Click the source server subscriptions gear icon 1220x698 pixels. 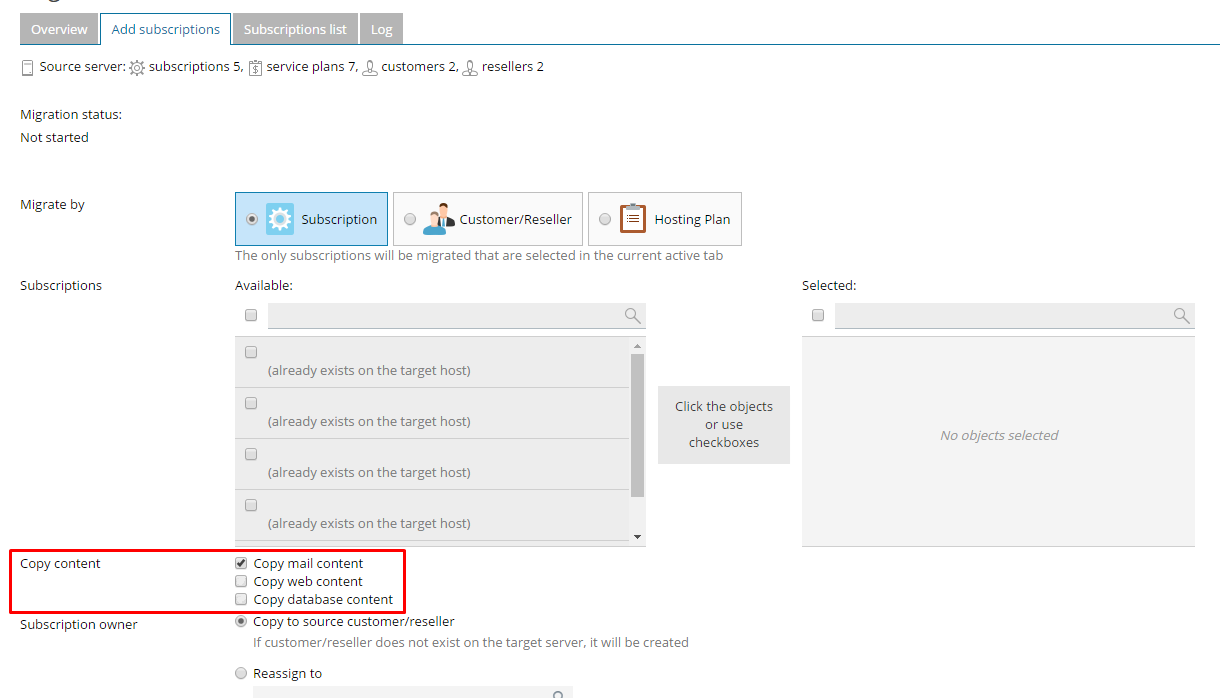(137, 68)
